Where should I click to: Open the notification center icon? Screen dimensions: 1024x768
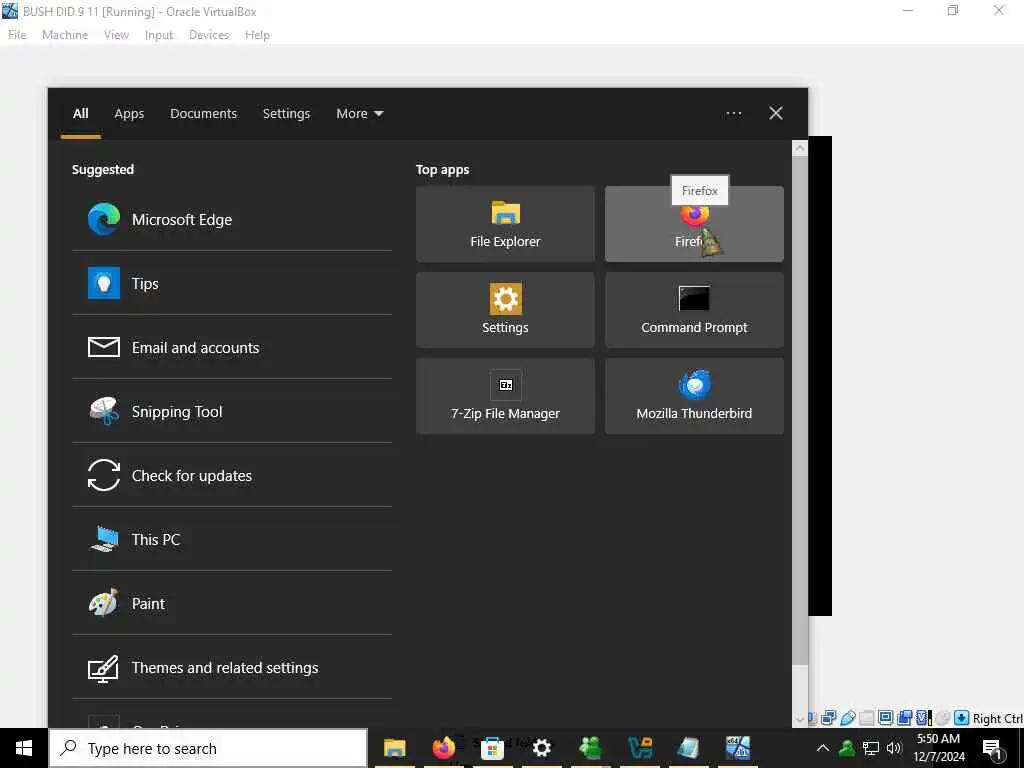tap(992, 749)
